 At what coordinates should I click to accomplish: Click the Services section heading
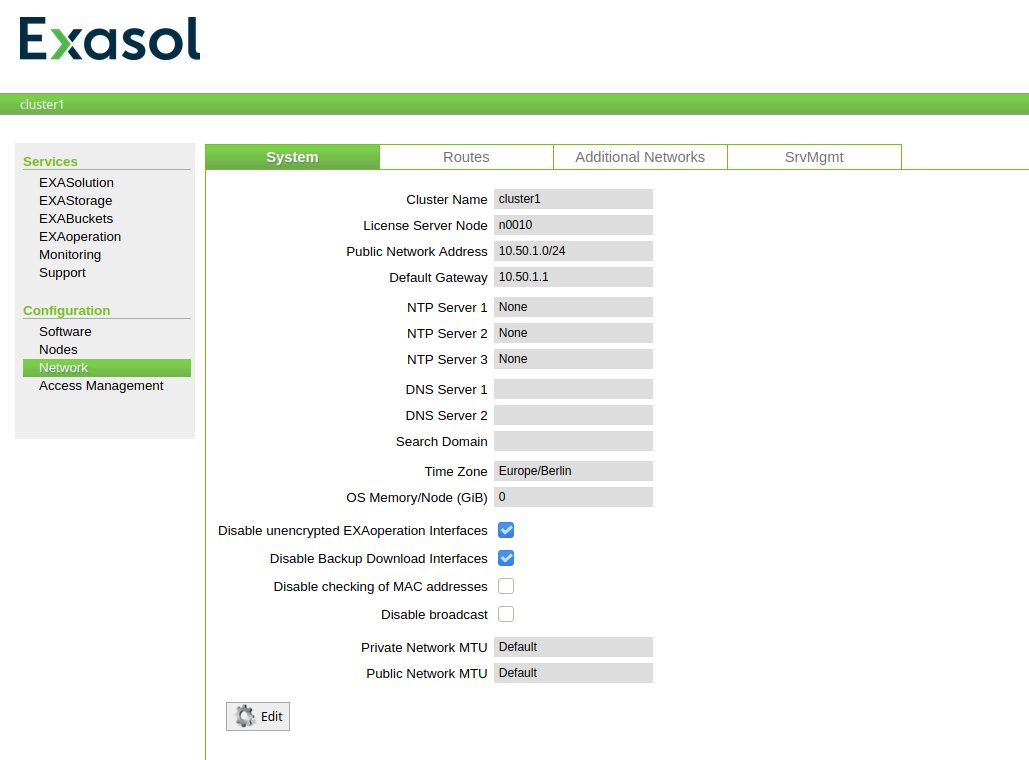(51, 161)
